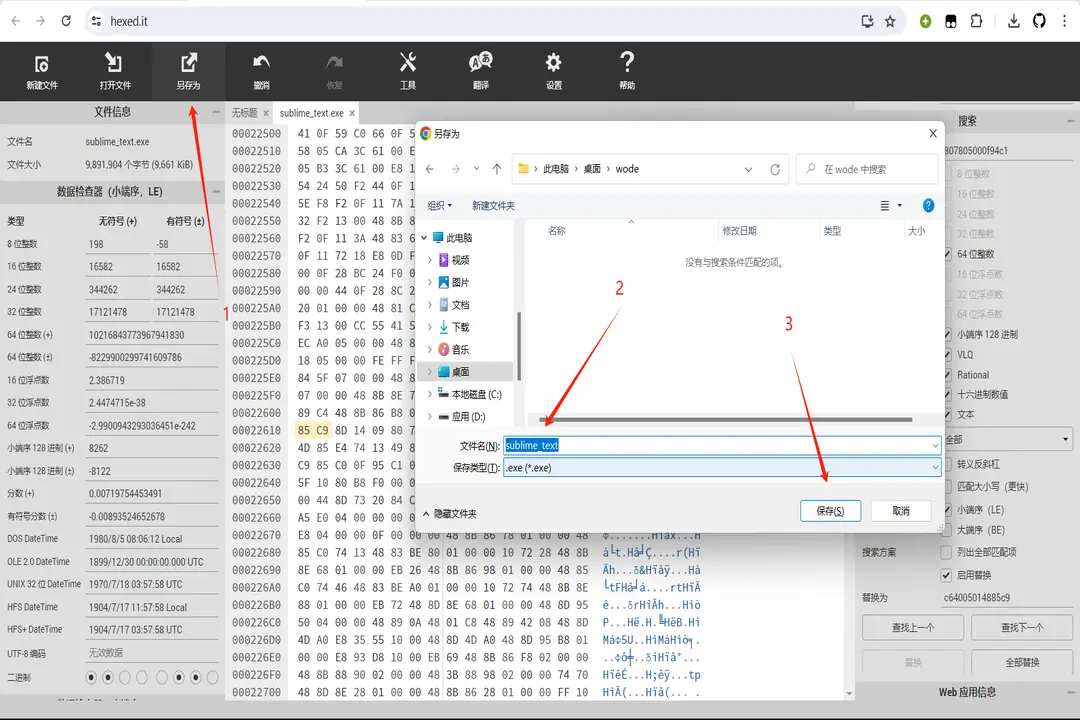The height and width of the screenshot is (720, 1080).
Task: Click the 另存为 (Save As) toolbar icon
Action: tap(188, 71)
